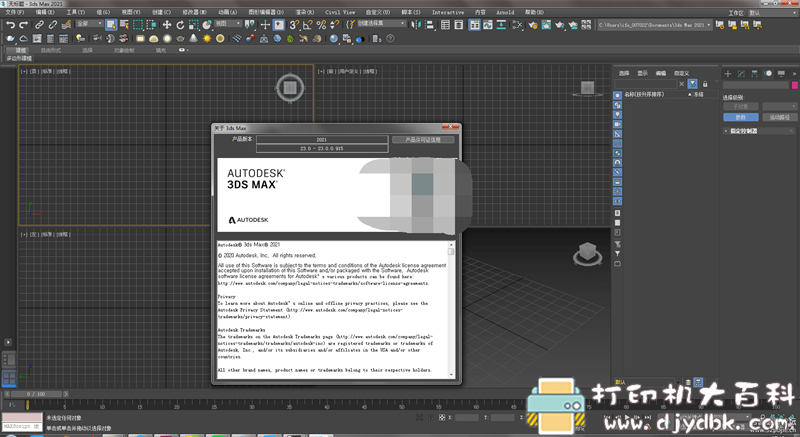The height and width of the screenshot is (437, 800).
Task: Click the perspective viewport ViewCube
Action: coord(587,253)
